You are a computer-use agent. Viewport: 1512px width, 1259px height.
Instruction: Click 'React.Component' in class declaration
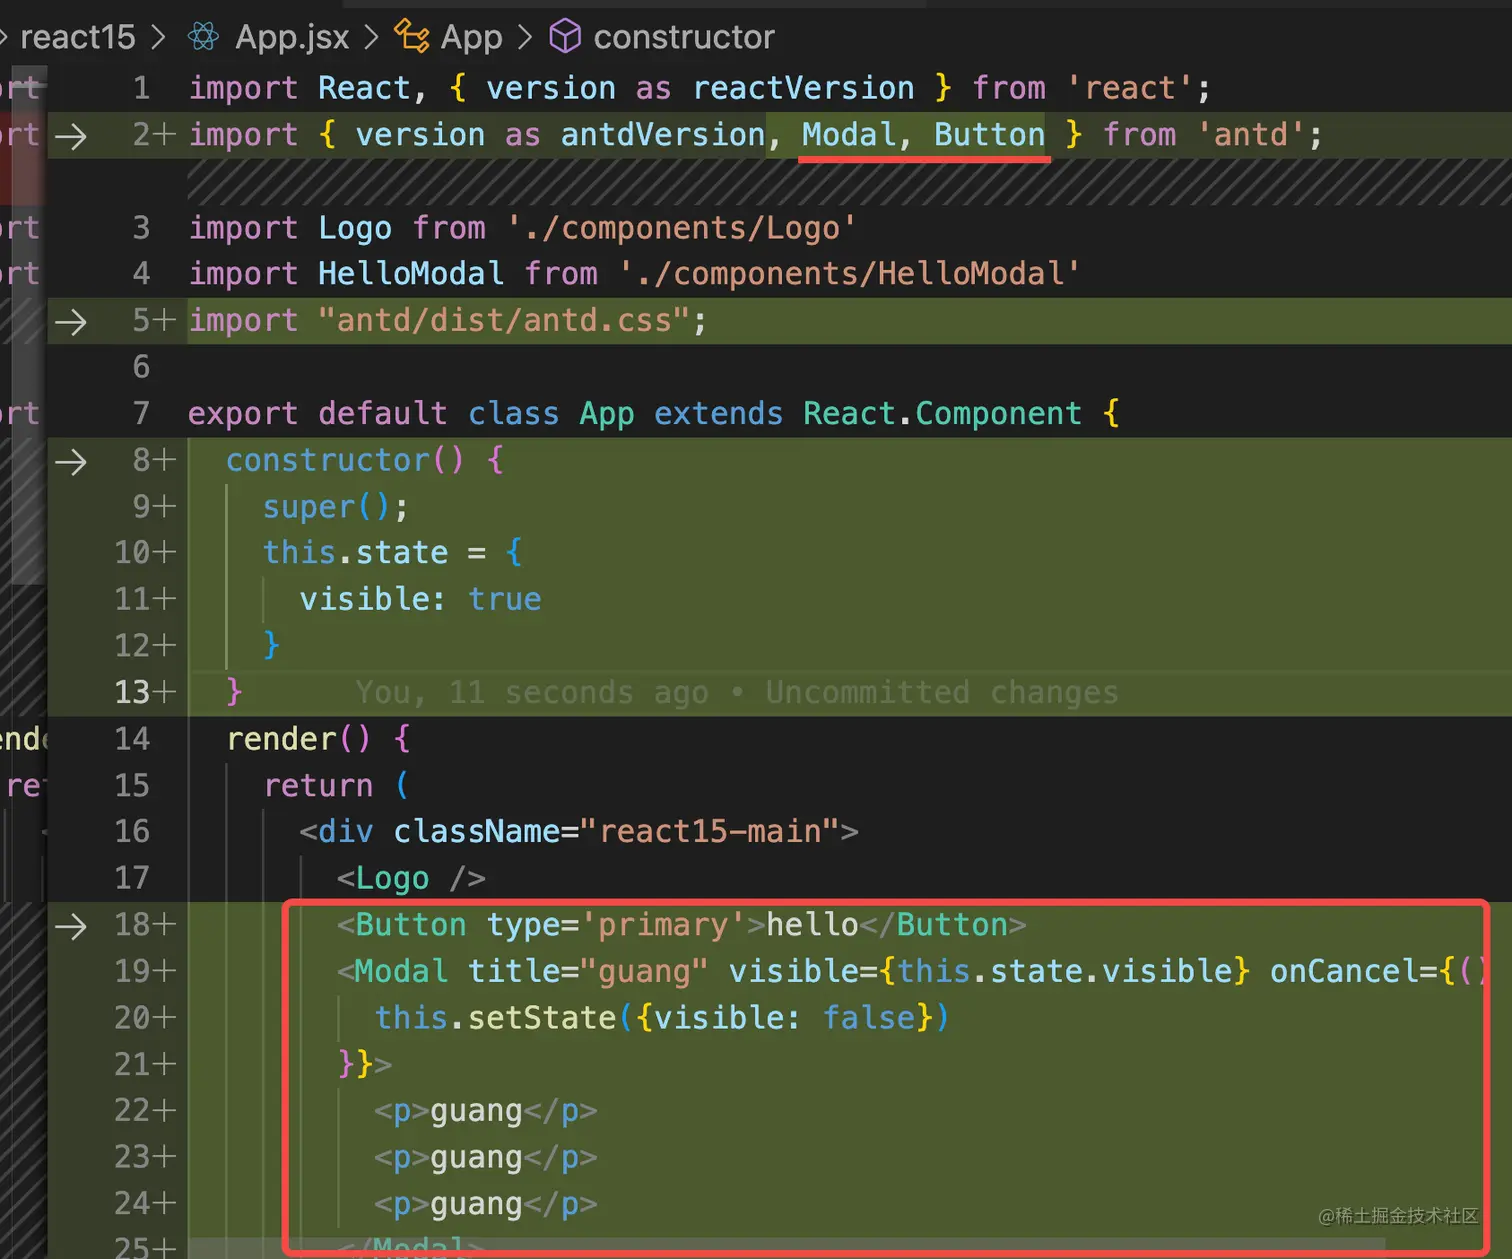pyautogui.click(x=942, y=413)
